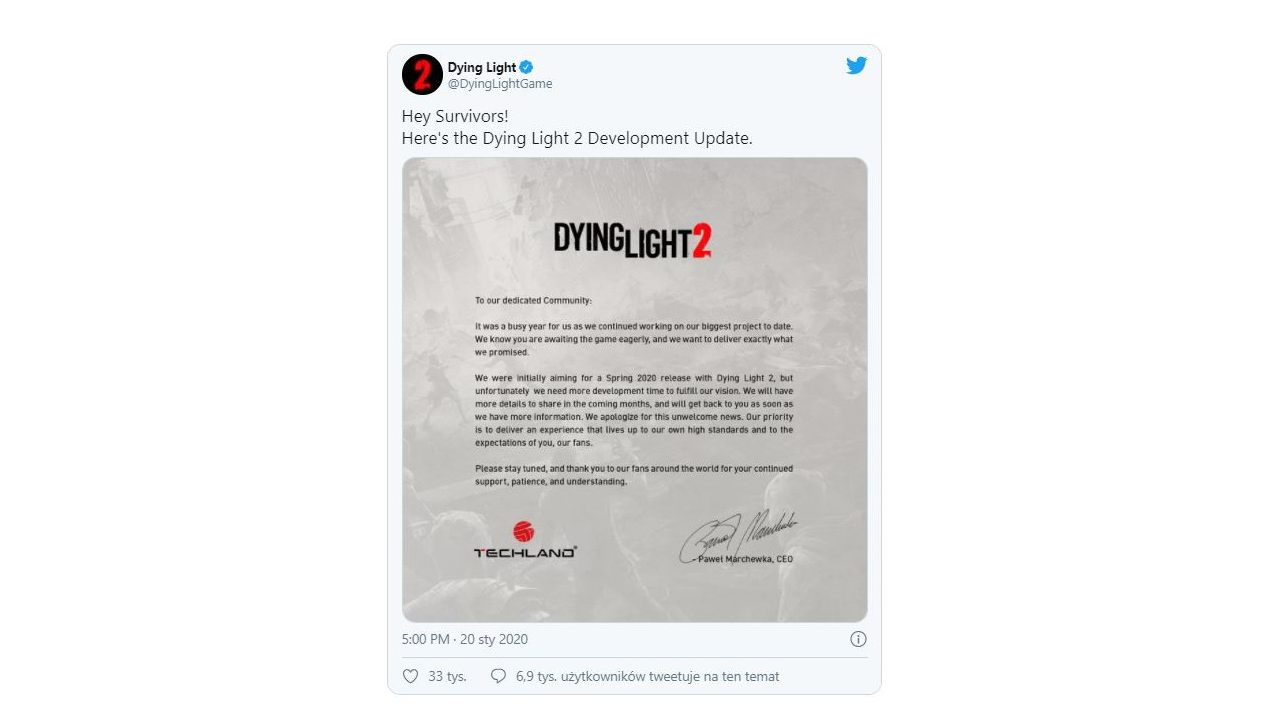Image resolution: width=1277 pixels, height=718 pixels.
Task: Open "6,9 tys. użytkowników tweetuje" link
Action: click(647, 676)
